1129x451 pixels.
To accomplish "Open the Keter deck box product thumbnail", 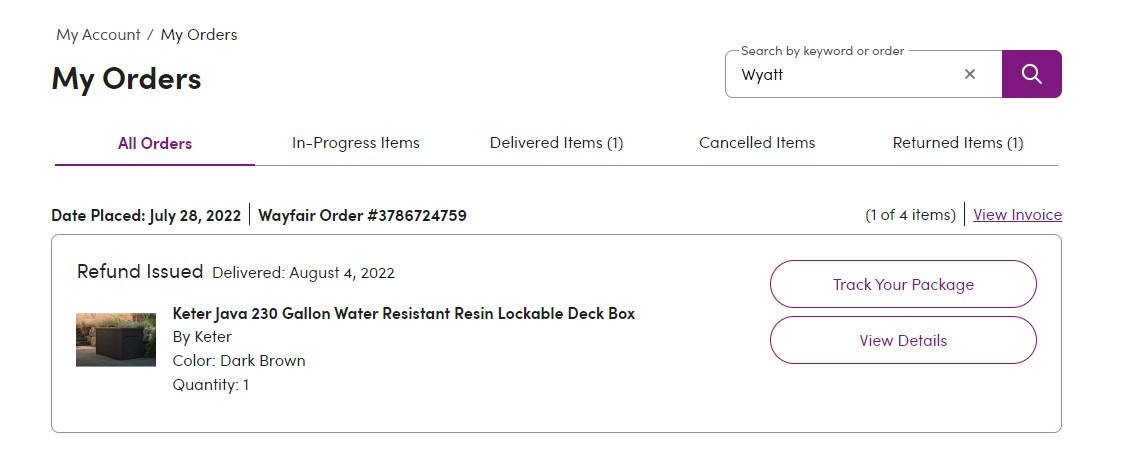I will point(116,339).
